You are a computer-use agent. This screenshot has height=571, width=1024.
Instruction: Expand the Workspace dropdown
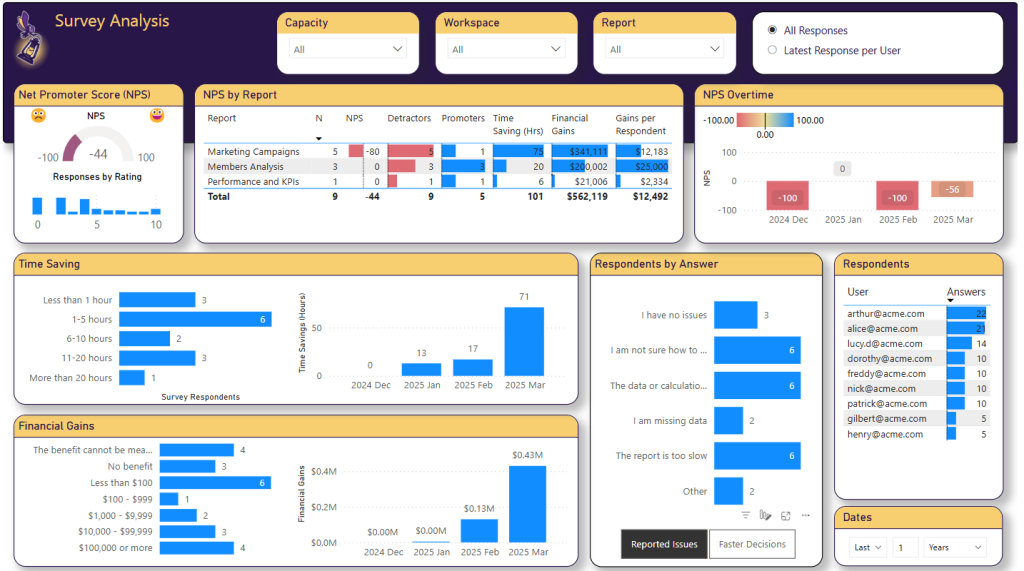pyautogui.click(x=506, y=49)
